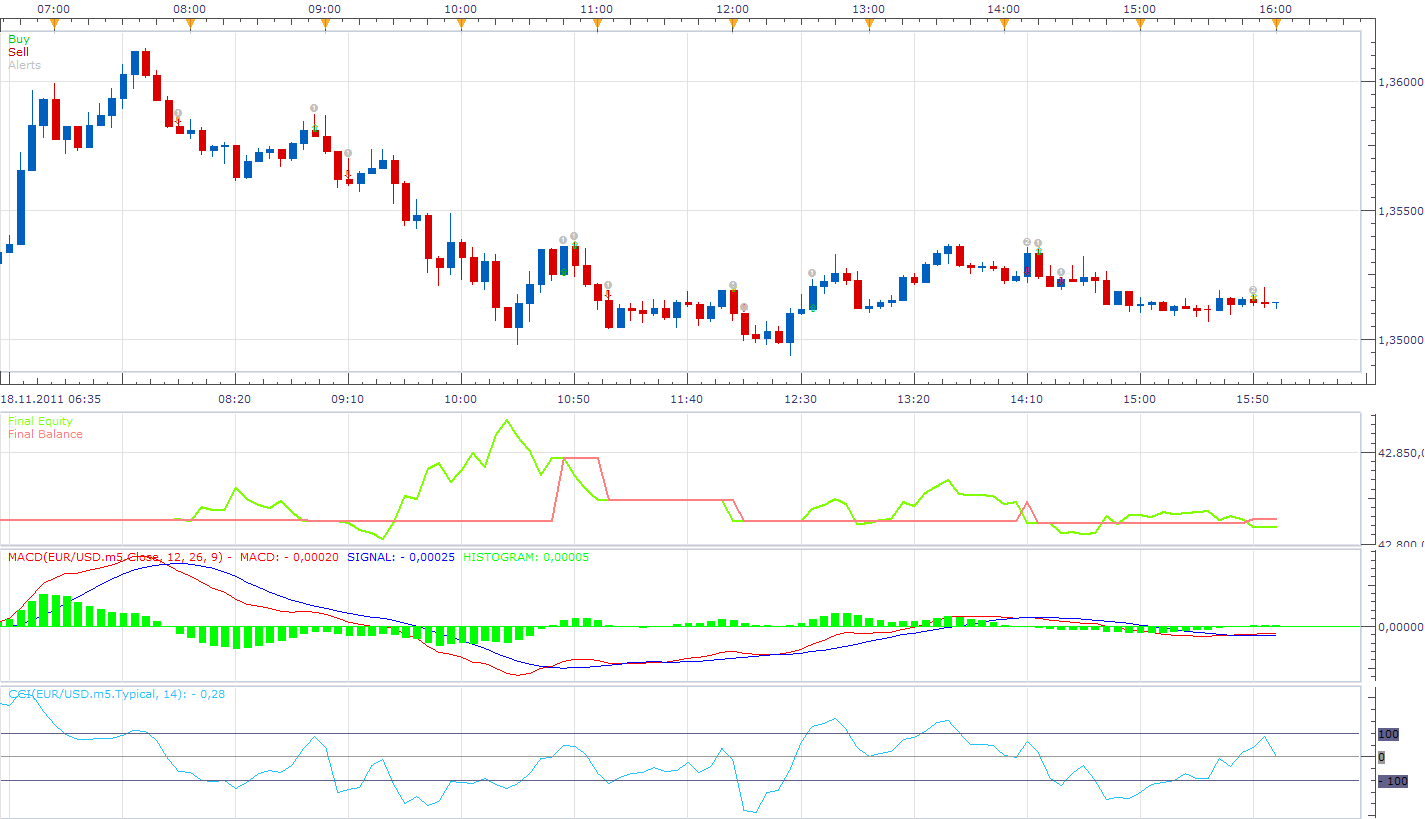Click the 15:50 time axis label
The height and width of the screenshot is (819, 1425).
click(1254, 398)
